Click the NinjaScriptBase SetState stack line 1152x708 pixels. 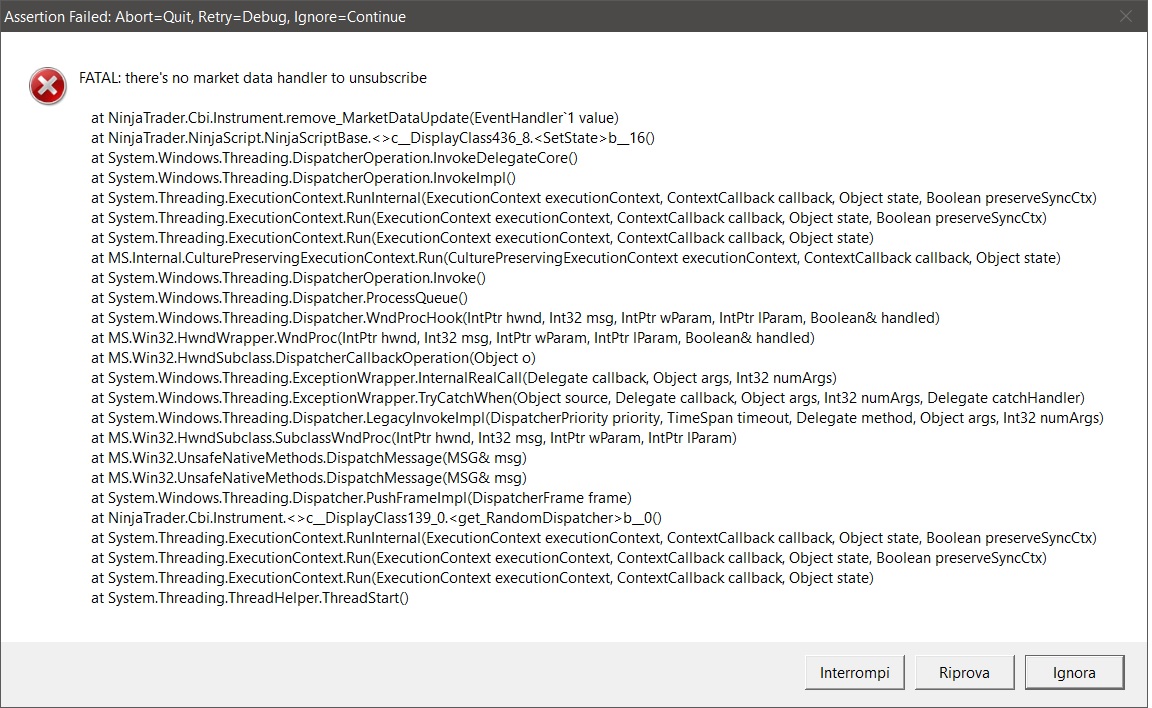tap(373, 138)
